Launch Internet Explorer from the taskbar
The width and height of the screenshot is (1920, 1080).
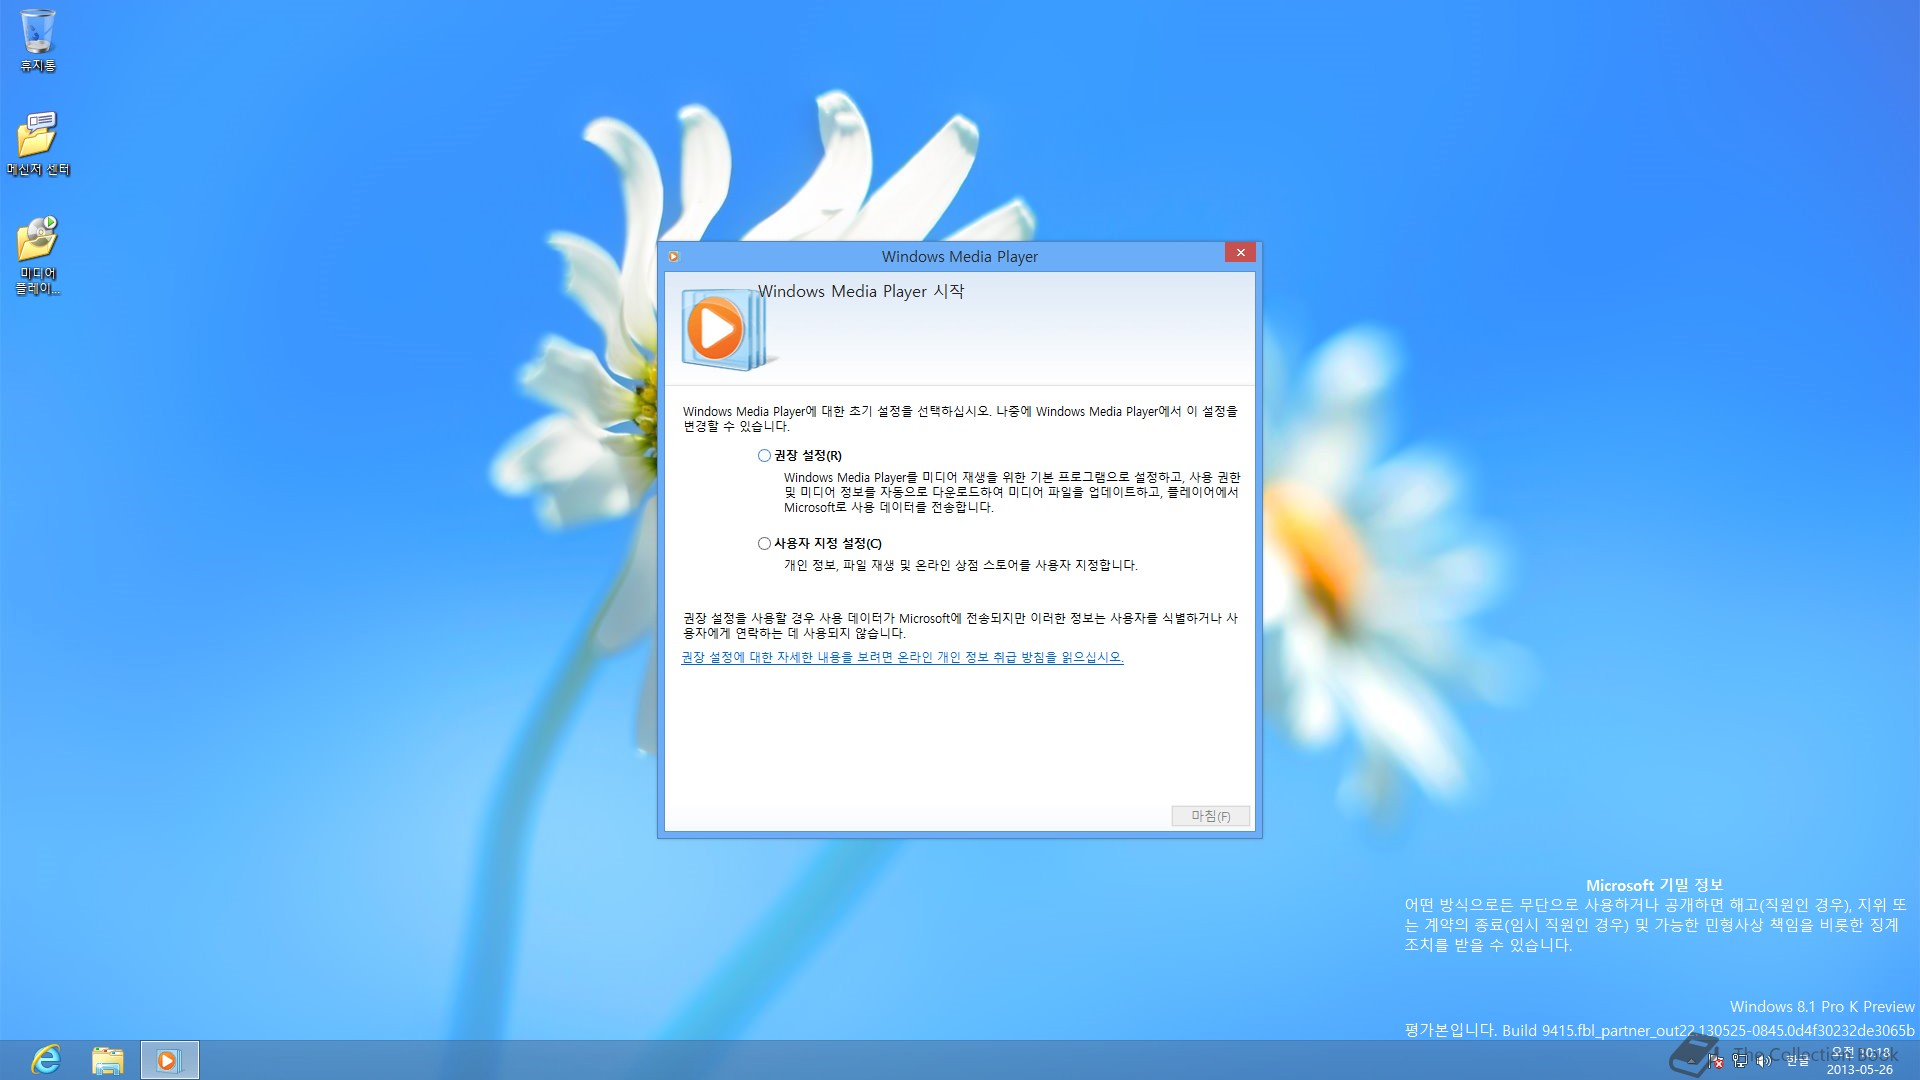46,1060
